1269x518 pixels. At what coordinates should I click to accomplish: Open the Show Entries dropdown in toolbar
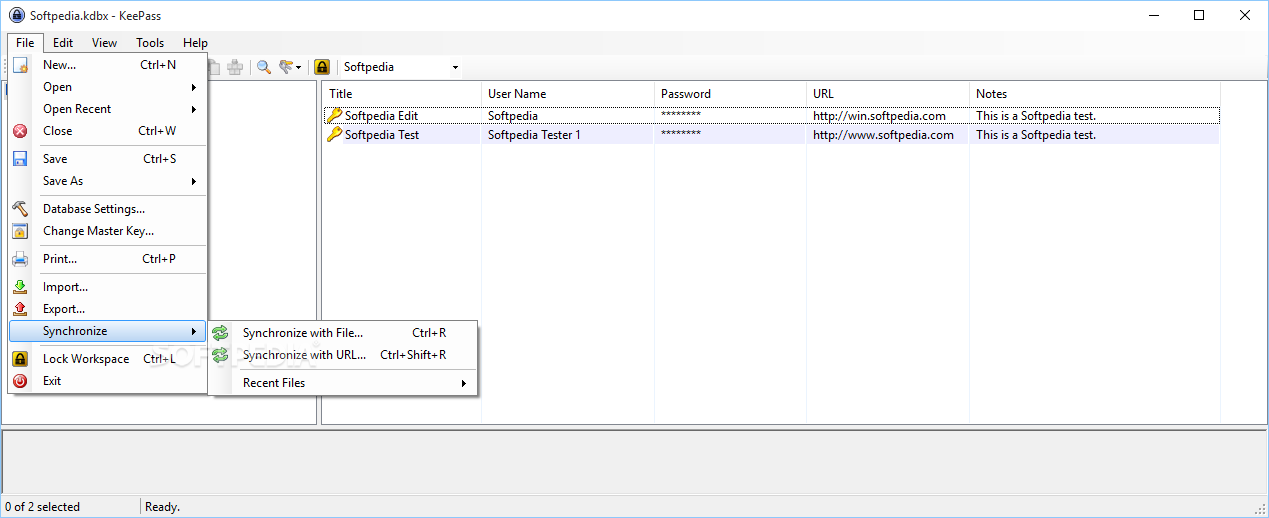291,67
